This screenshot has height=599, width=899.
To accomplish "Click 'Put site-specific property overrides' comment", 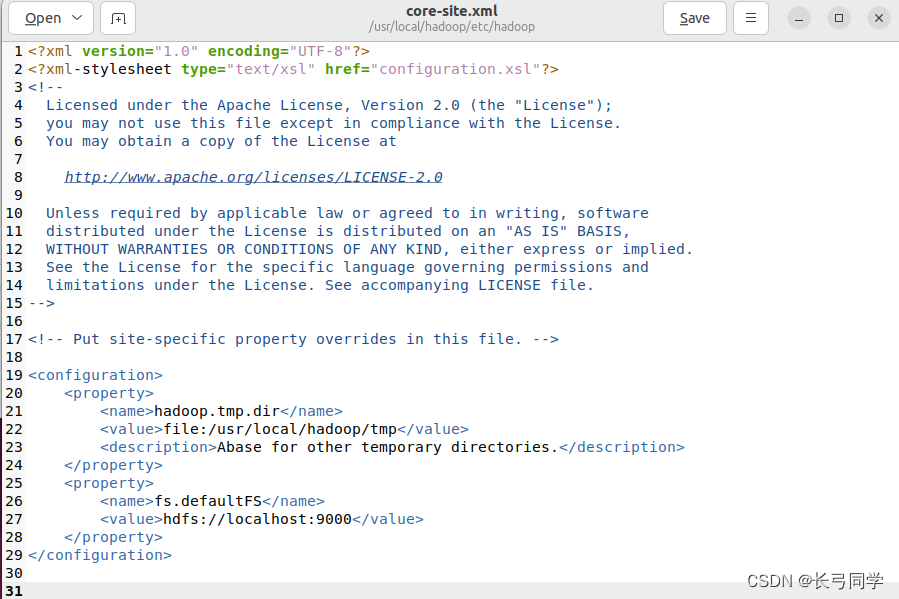I will pyautogui.click(x=294, y=339).
